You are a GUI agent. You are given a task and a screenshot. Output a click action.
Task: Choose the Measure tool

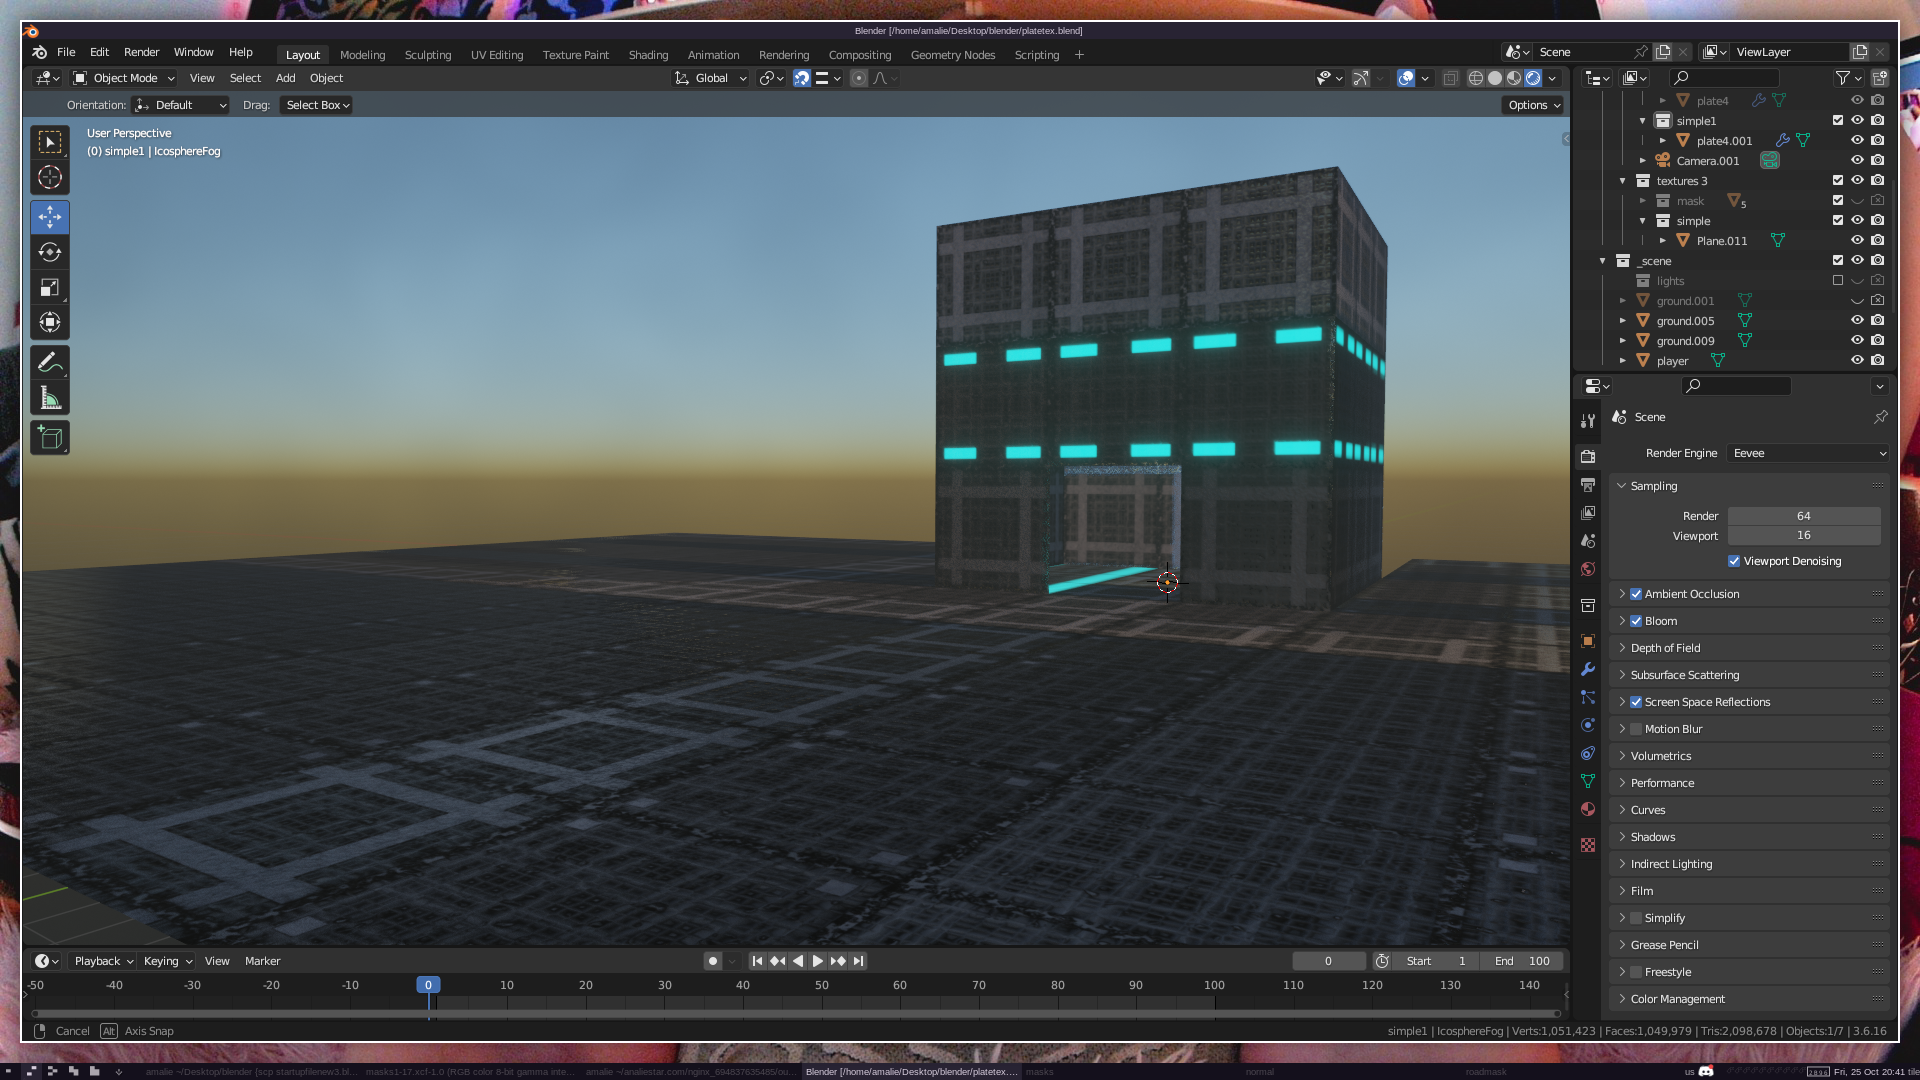[50, 399]
